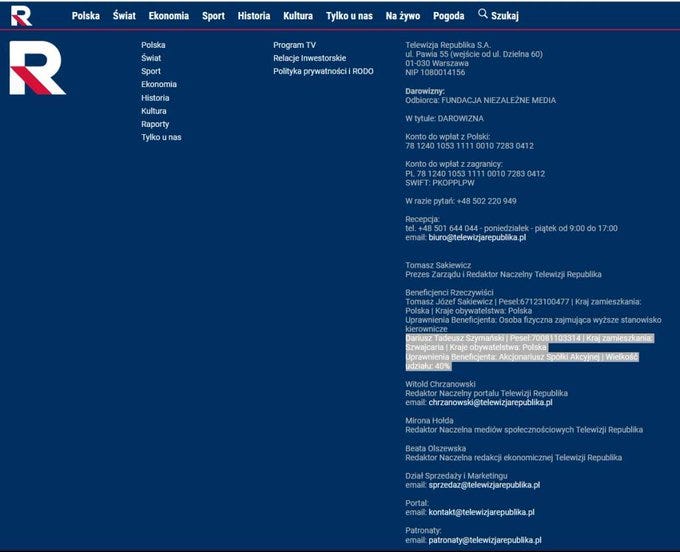Click Recepcja tel. +48 501 644 044 line

(511, 229)
